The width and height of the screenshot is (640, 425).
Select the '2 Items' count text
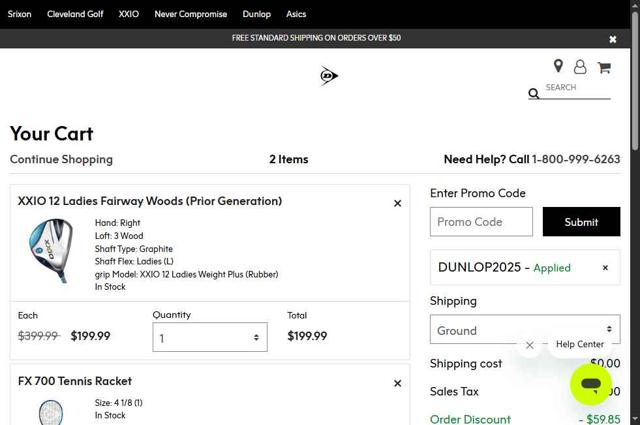click(x=289, y=159)
